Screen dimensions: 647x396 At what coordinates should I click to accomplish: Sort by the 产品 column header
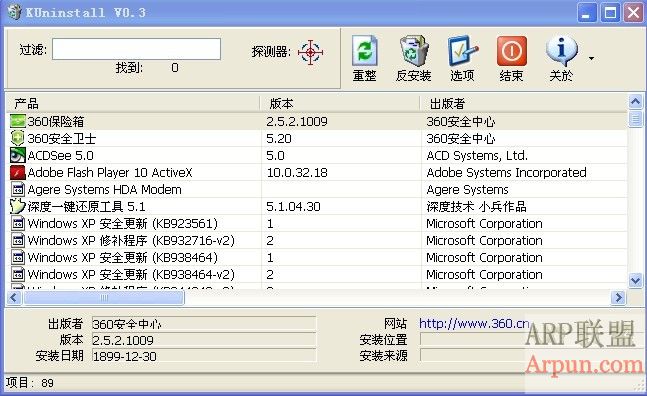coord(133,103)
